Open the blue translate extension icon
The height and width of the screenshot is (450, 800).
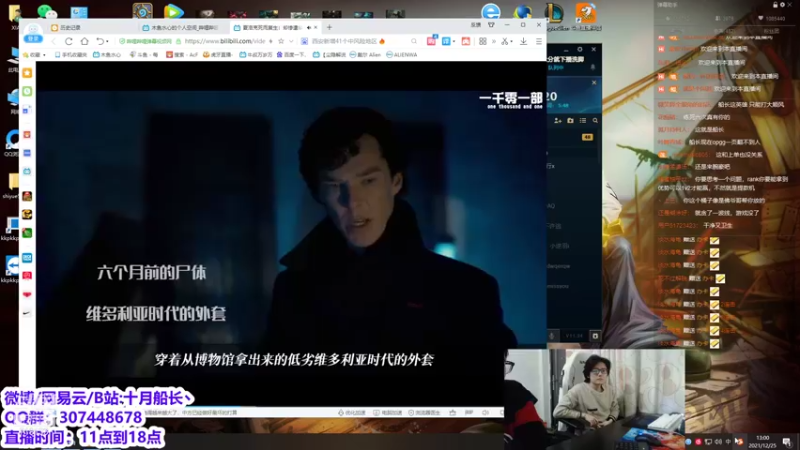click(446, 41)
